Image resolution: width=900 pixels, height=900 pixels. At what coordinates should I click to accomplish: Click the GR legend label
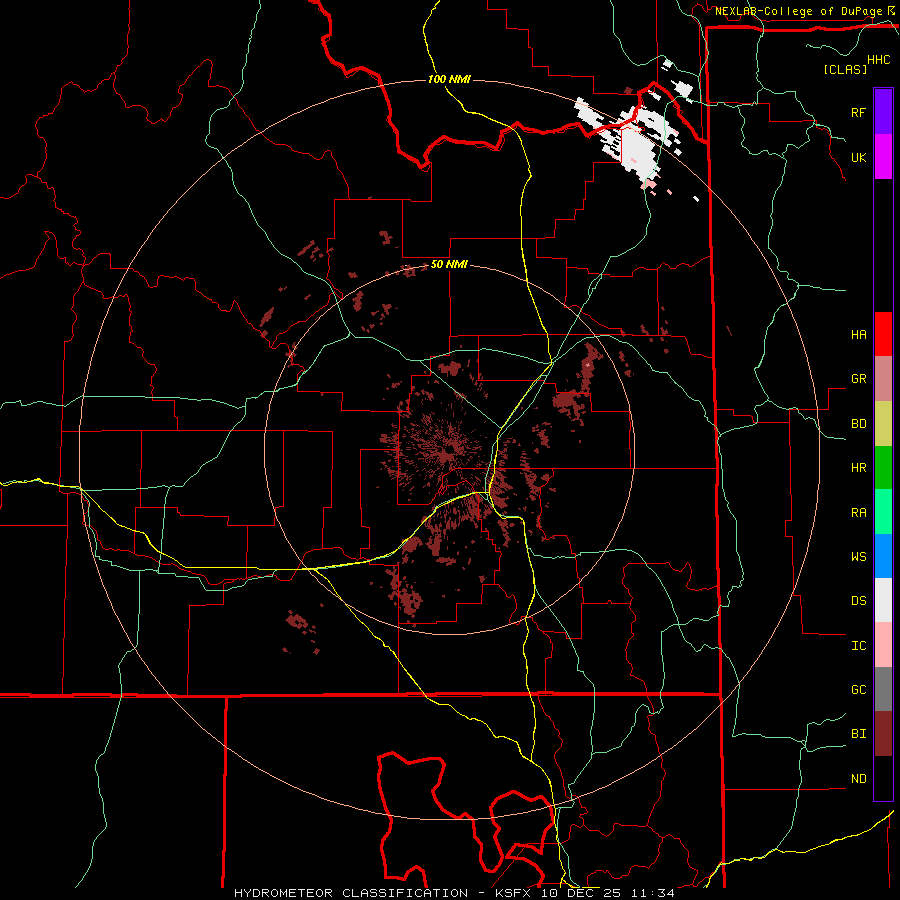[x=859, y=379]
